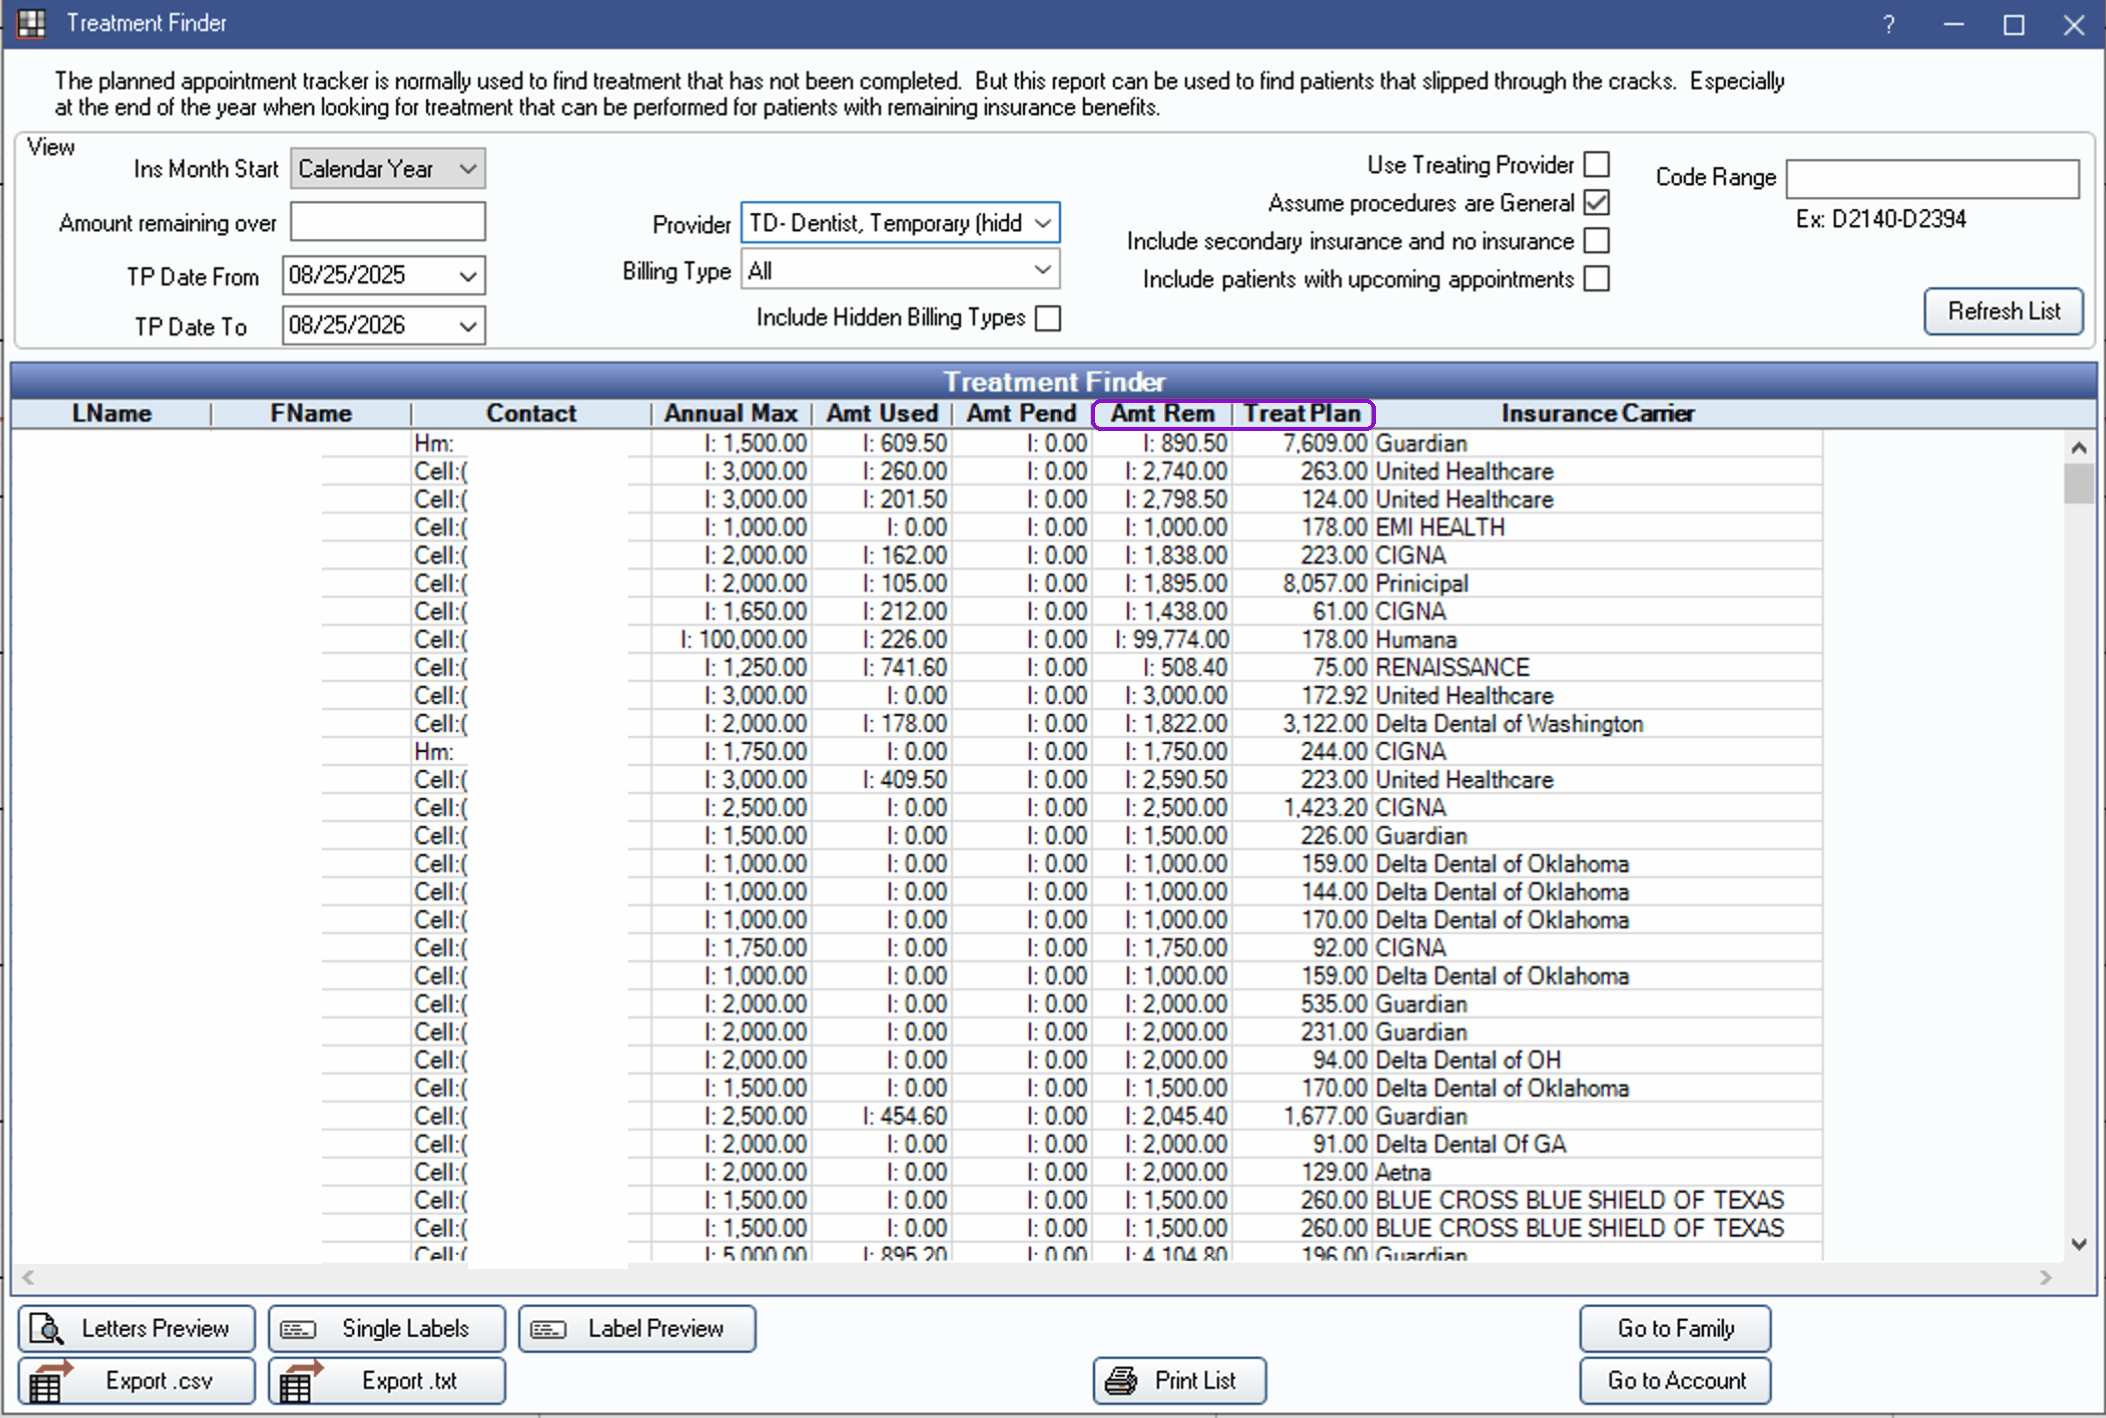The image size is (2106, 1418).
Task: Click the Export .csv button text
Action: click(159, 1381)
